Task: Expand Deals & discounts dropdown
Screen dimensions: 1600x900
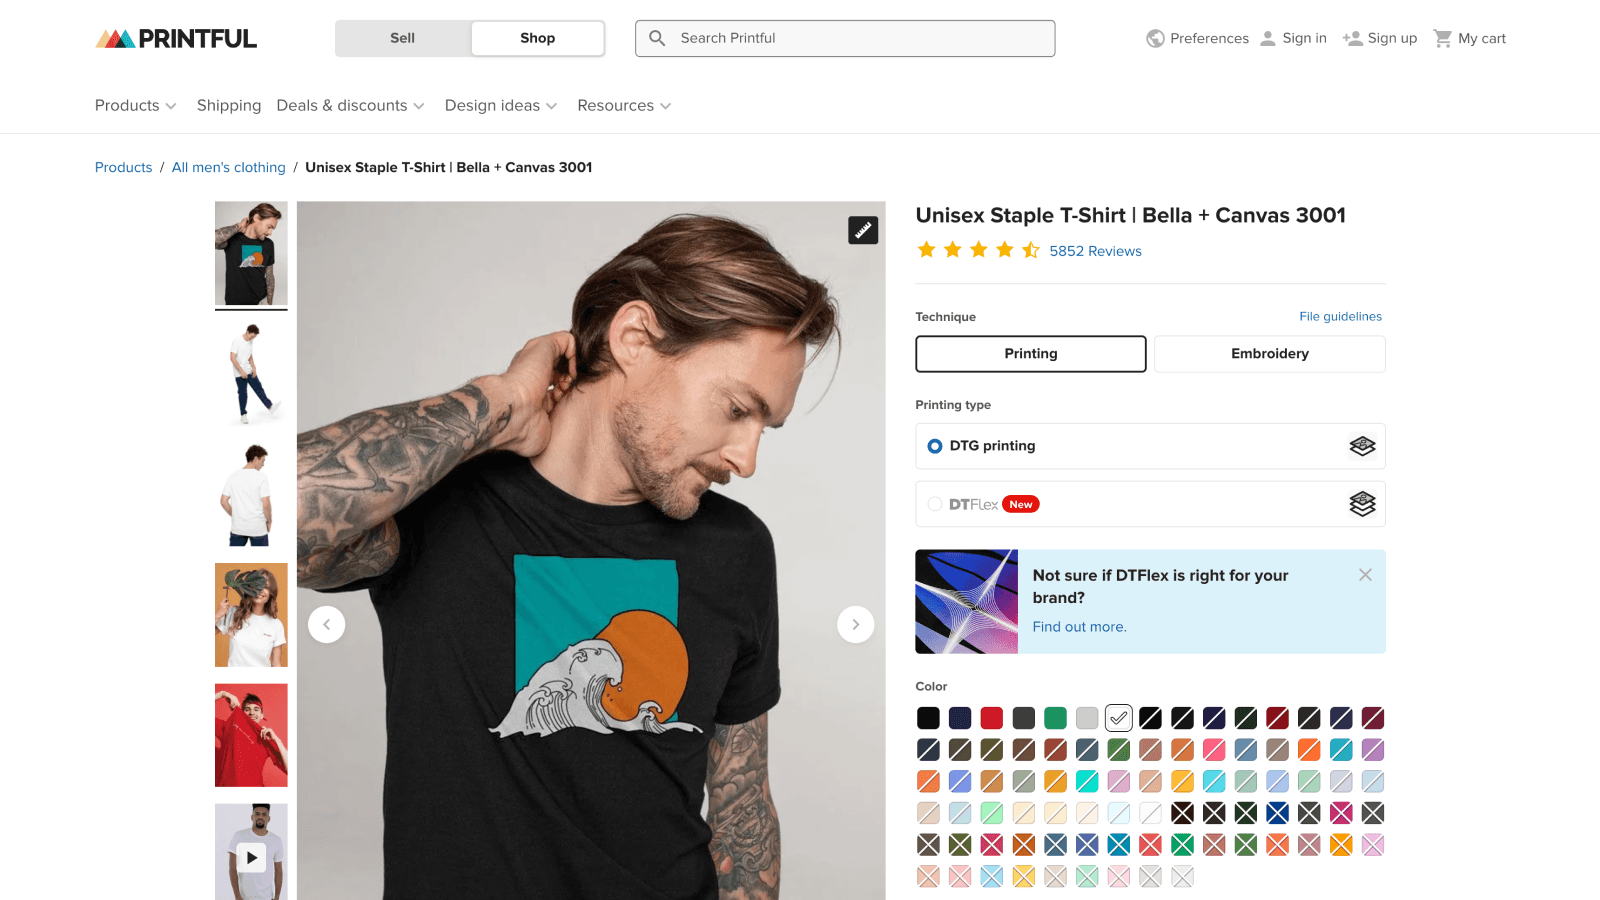Action: click(350, 106)
